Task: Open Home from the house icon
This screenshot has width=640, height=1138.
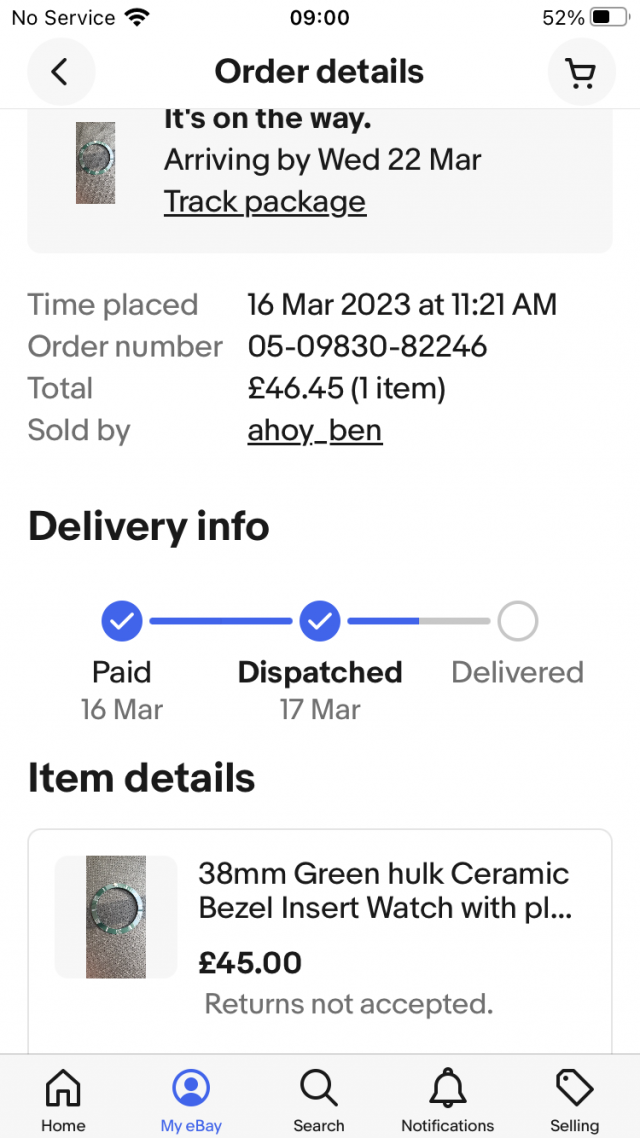Action: [63, 1088]
